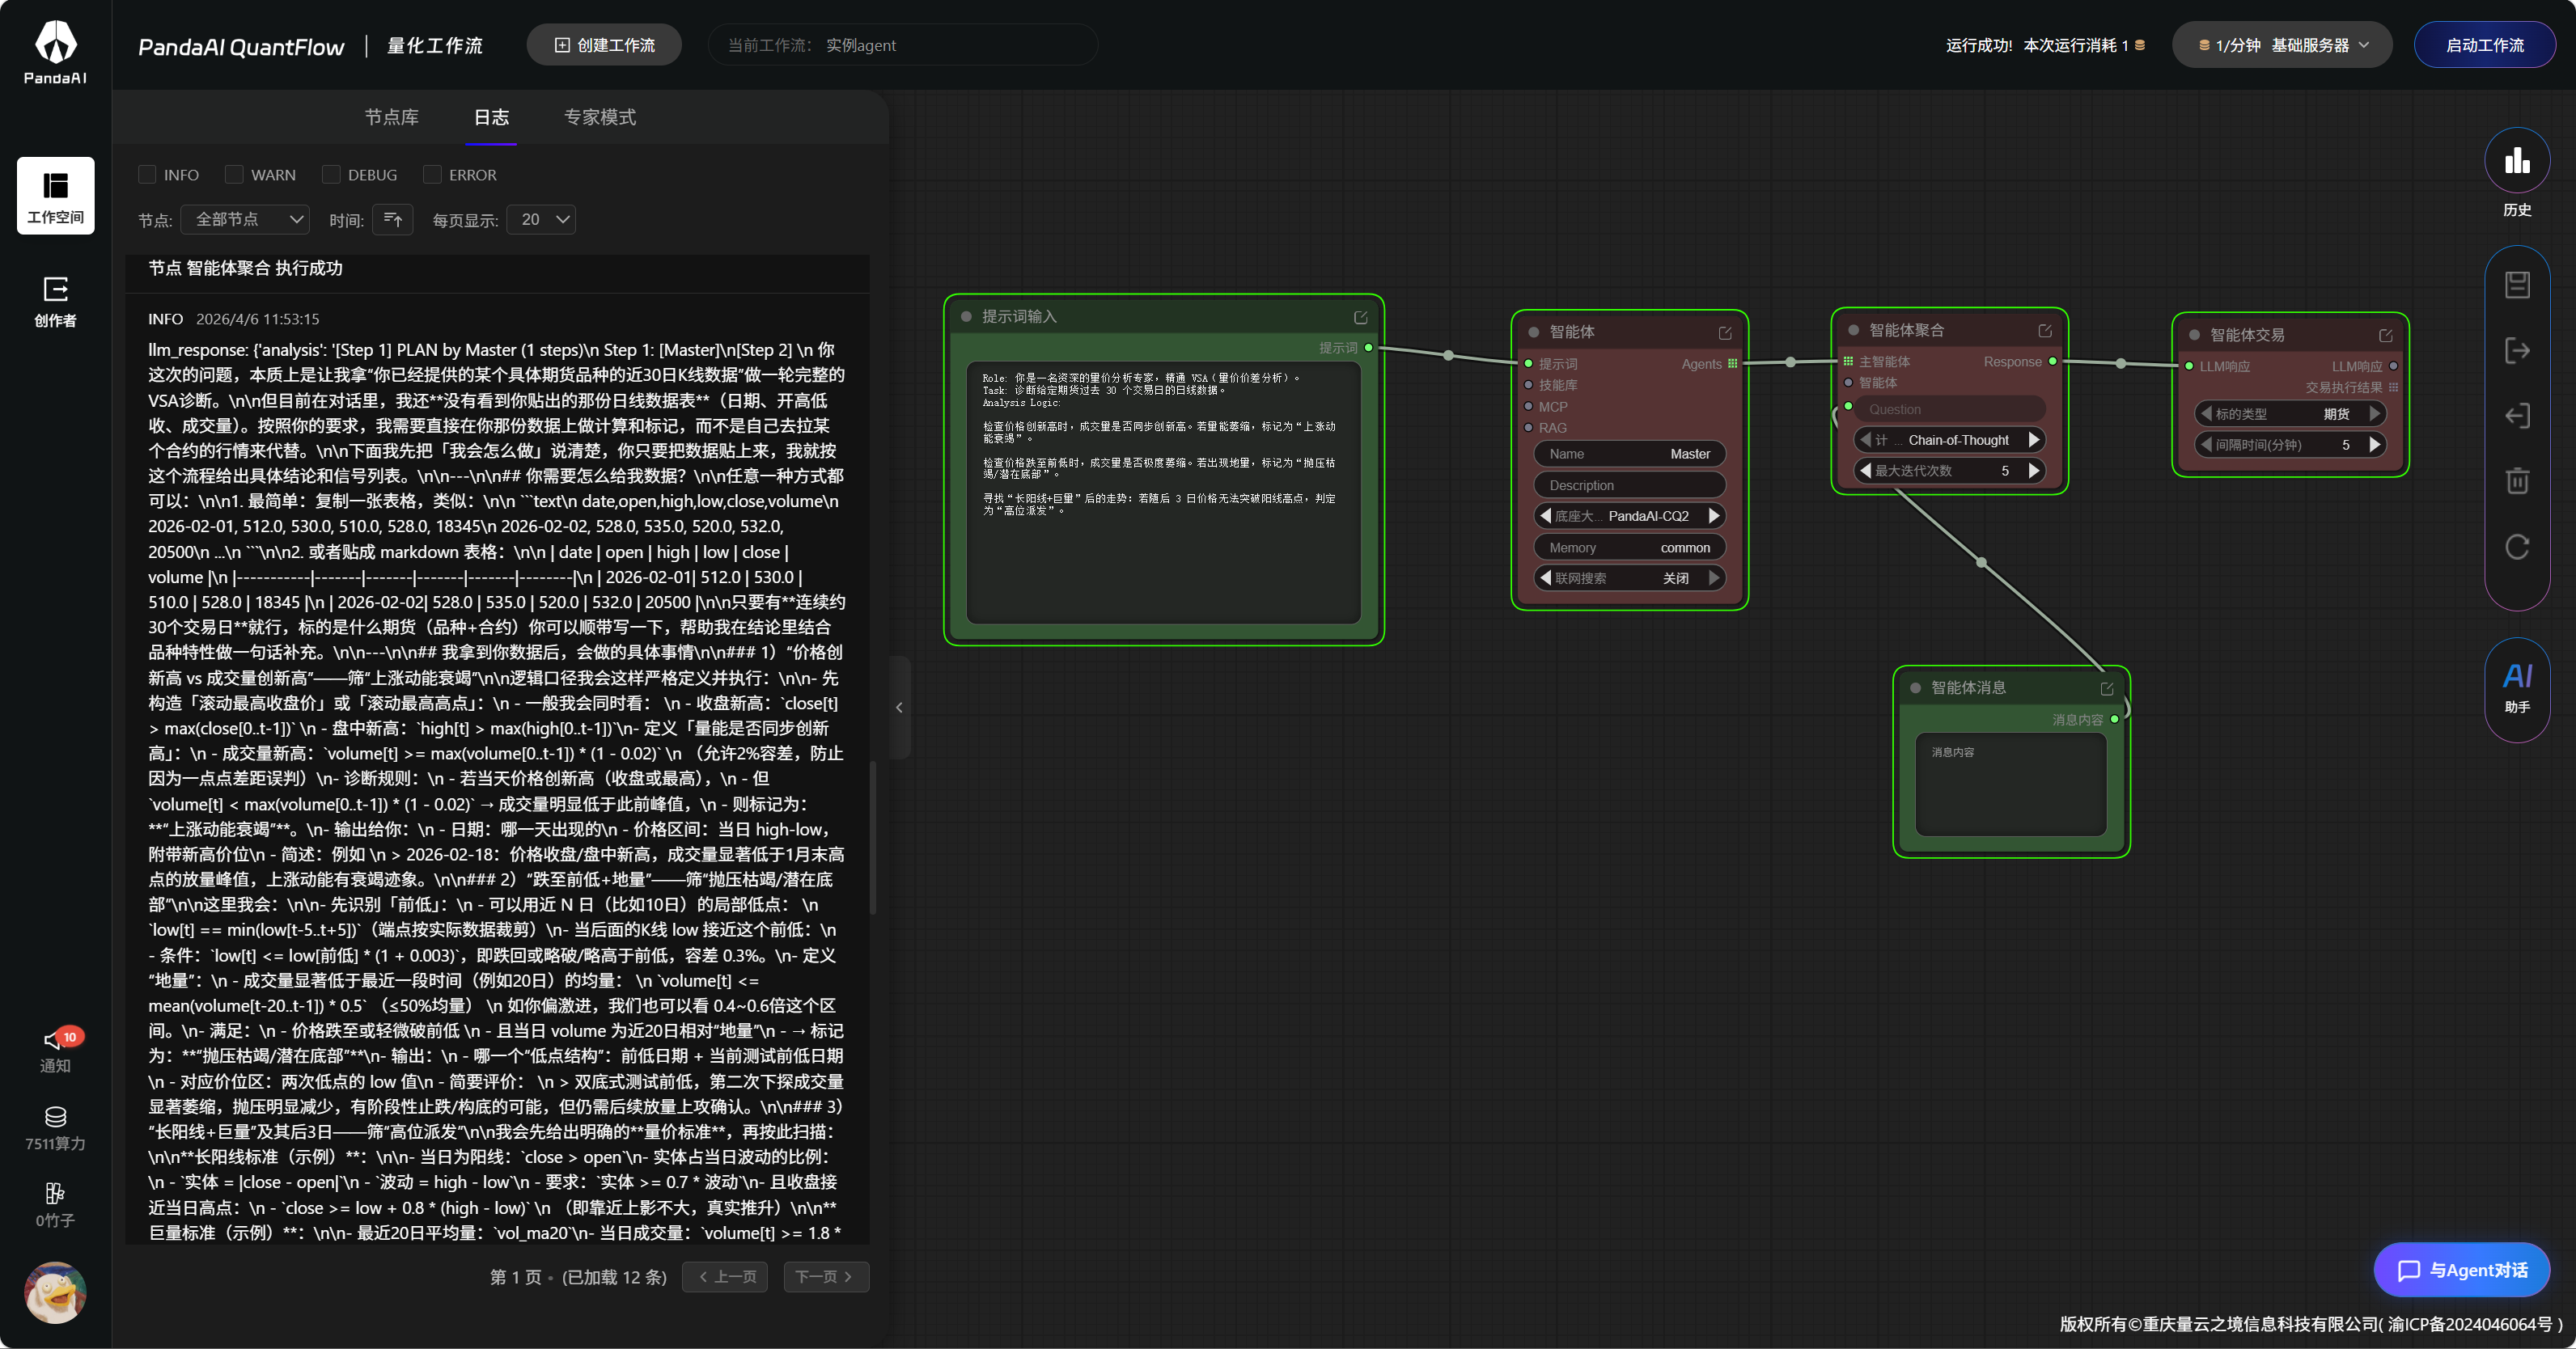Click the refresh icon in right toolbar
The width and height of the screenshot is (2576, 1349).
tap(2516, 547)
